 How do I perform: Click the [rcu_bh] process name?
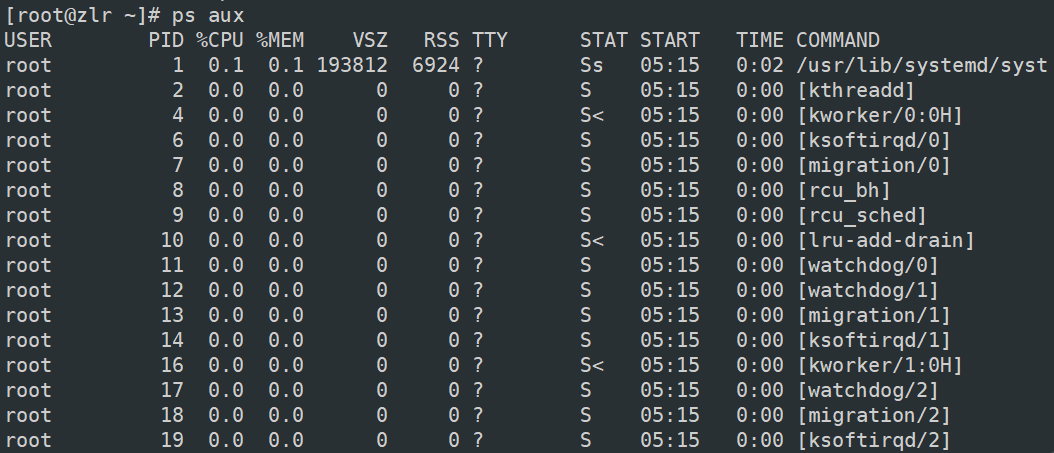coord(844,190)
